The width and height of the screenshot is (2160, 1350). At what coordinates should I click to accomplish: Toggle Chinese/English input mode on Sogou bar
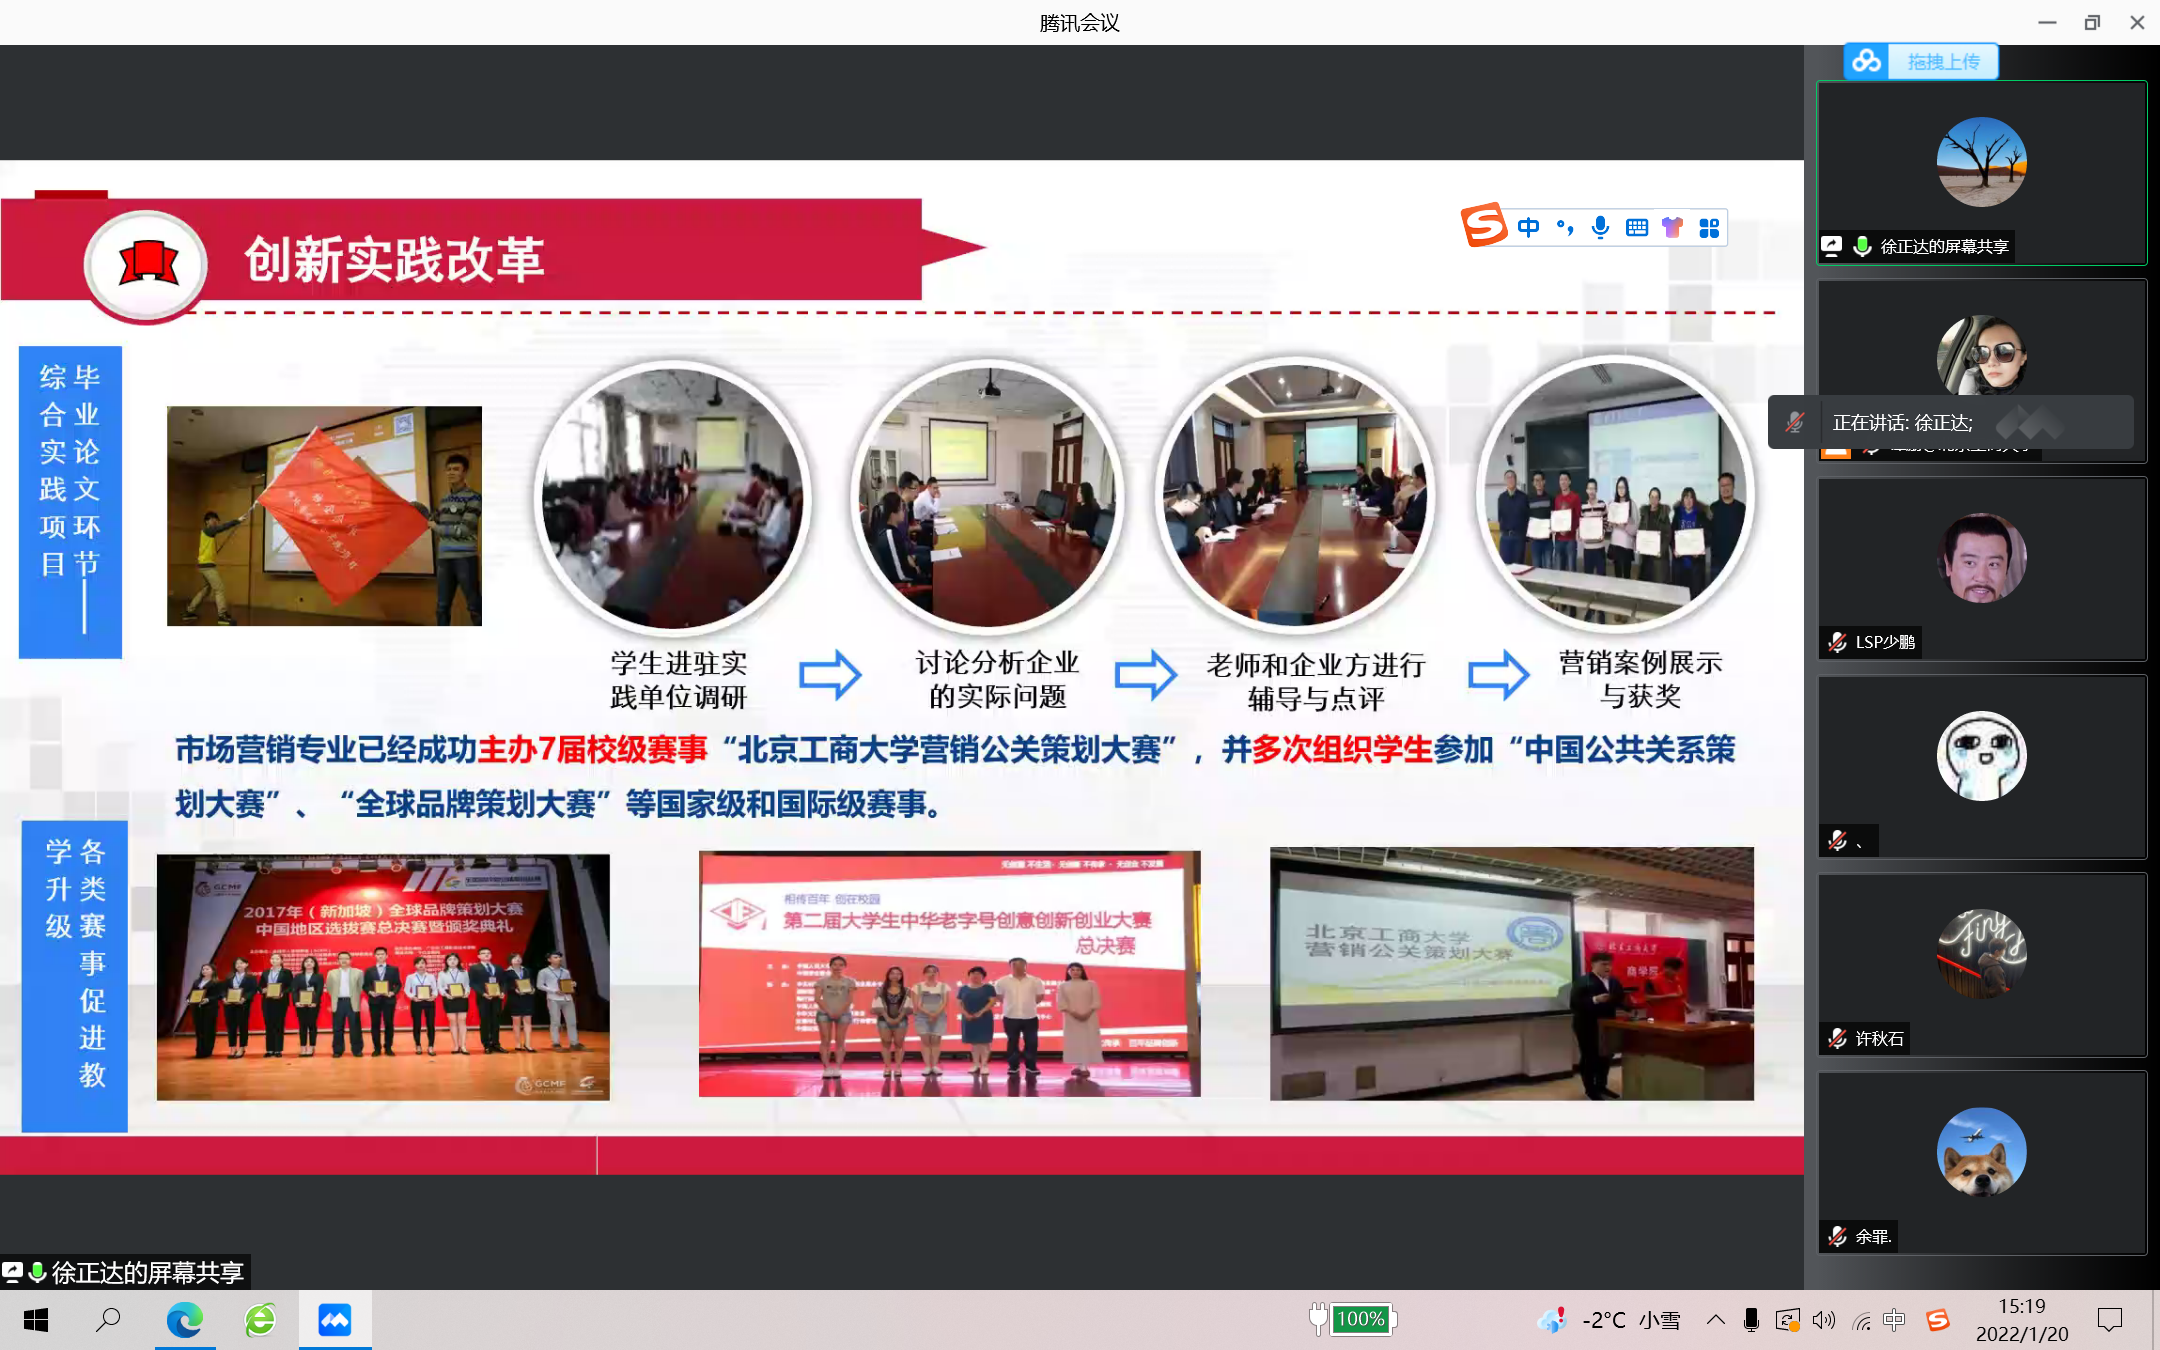[1528, 228]
